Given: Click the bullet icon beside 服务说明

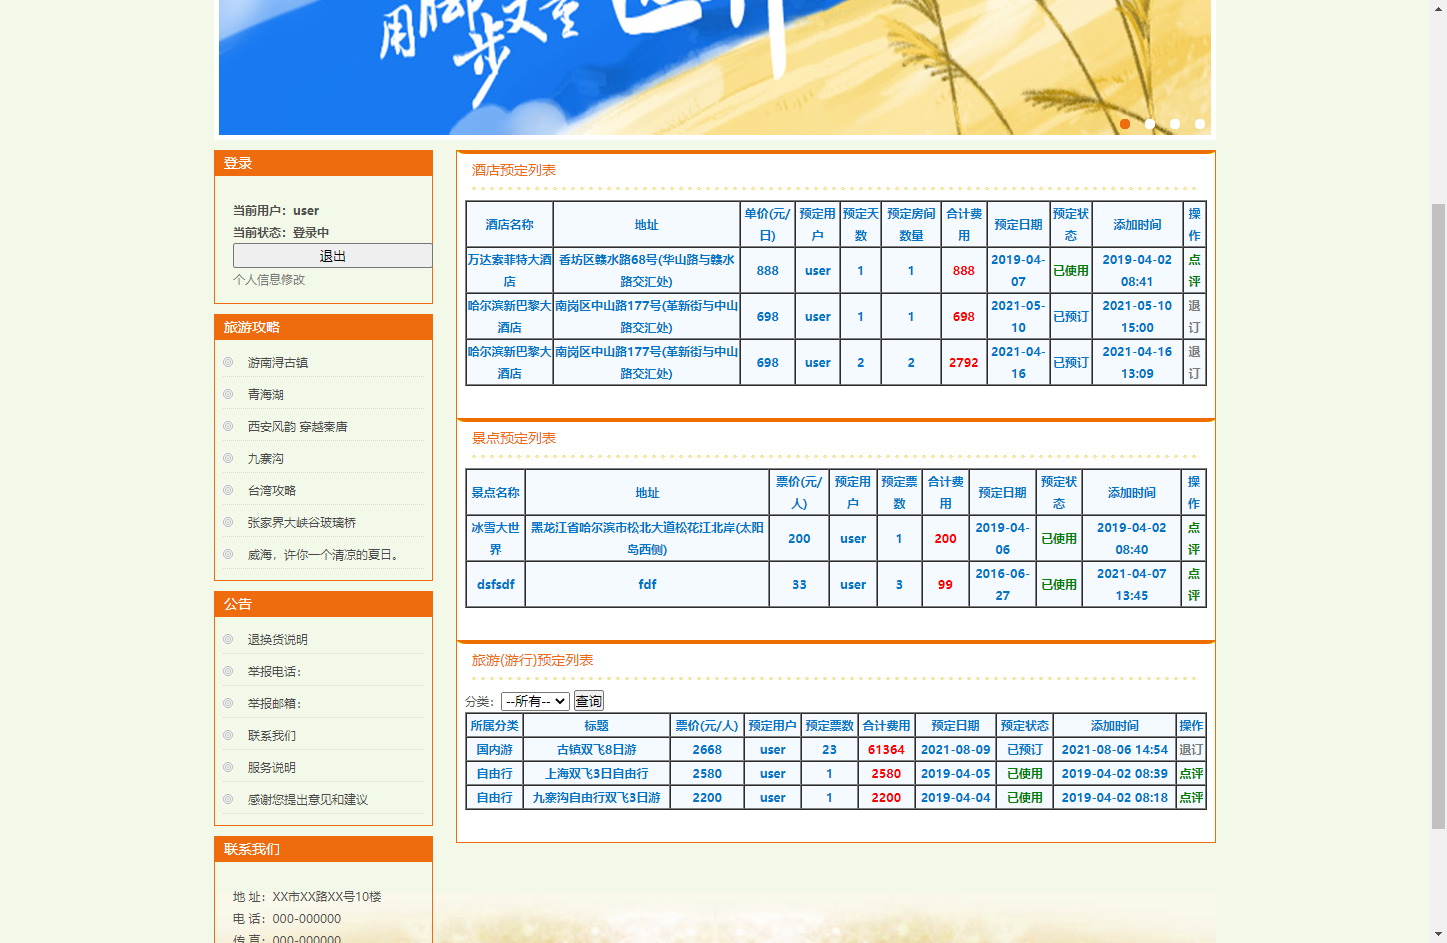Looking at the screenshot, I should click(228, 767).
